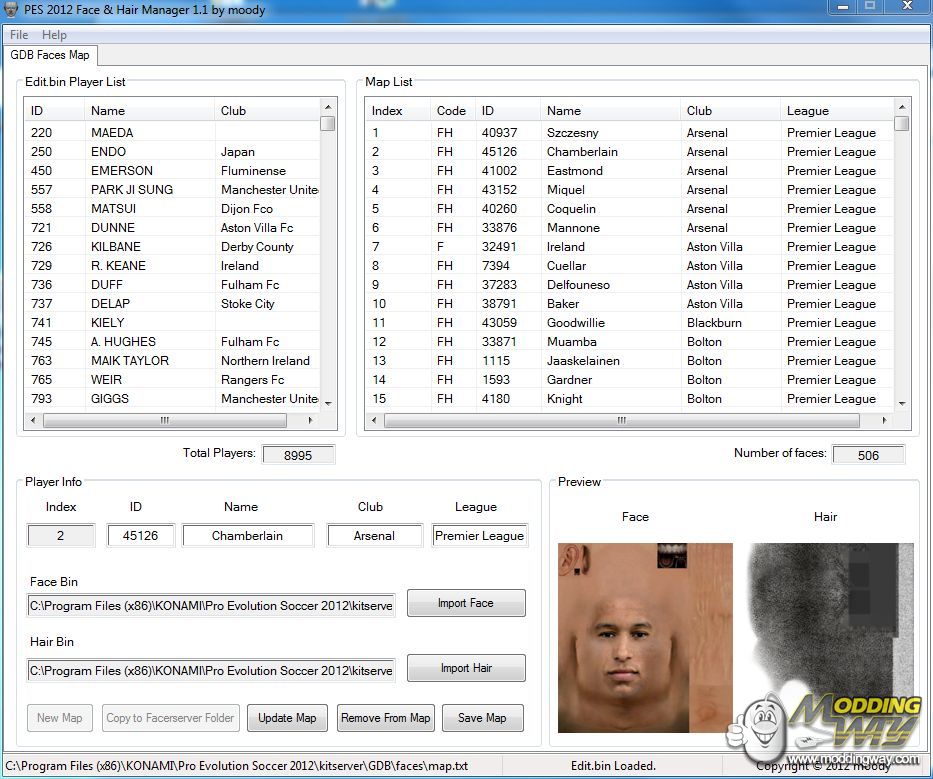The height and width of the screenshot is (779, 933).
Task: Sort player list by Club column header
Action: click(x=234, y=111)
